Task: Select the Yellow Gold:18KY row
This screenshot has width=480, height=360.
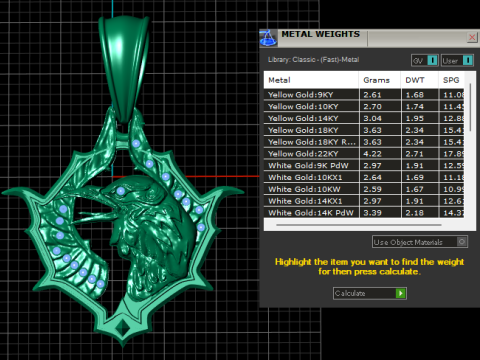Action: pyautogui.click(x=364, y=130)
